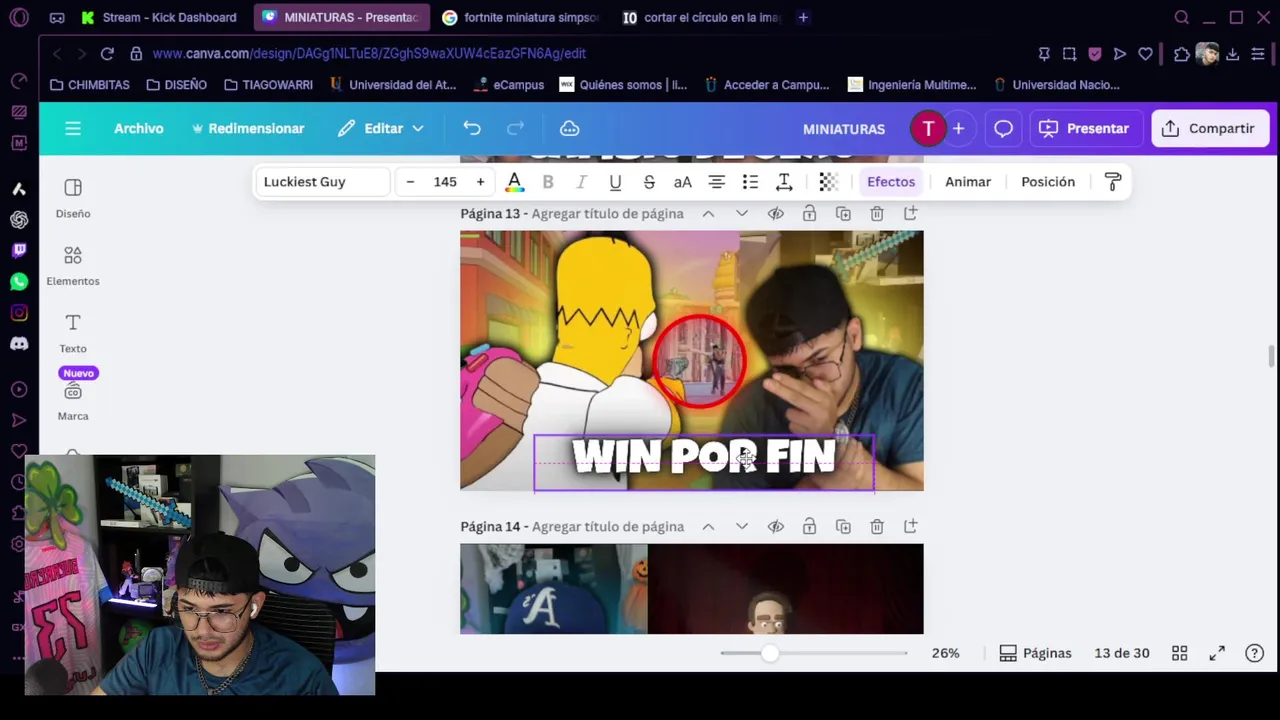Lock Página 13

pyautogui.click(x=809, y=214)
